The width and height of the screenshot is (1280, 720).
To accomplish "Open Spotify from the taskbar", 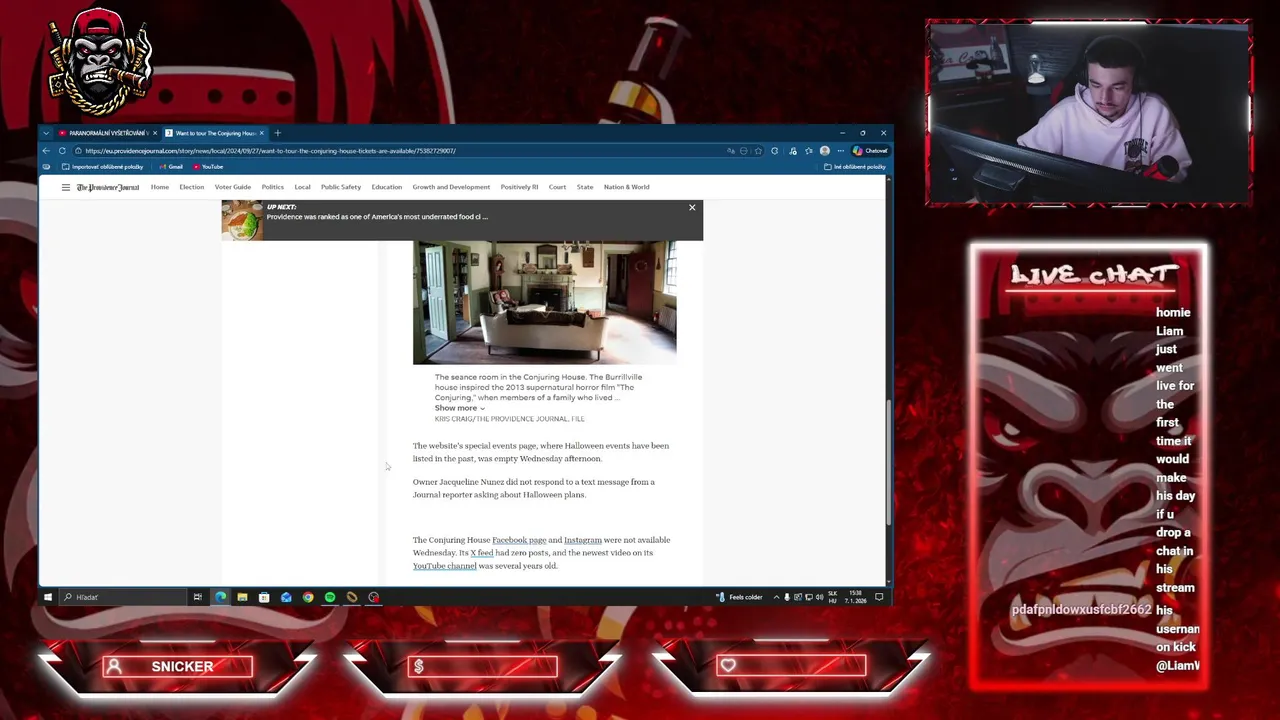I will coord(330,597).
